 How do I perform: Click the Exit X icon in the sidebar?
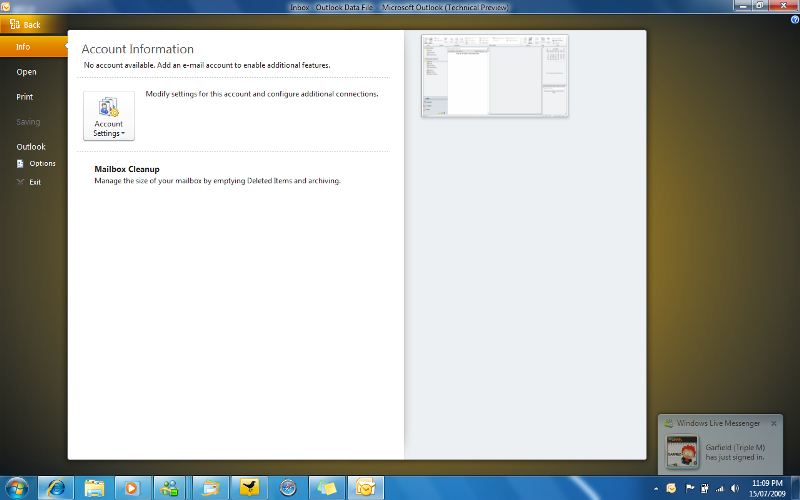point(20,182)
